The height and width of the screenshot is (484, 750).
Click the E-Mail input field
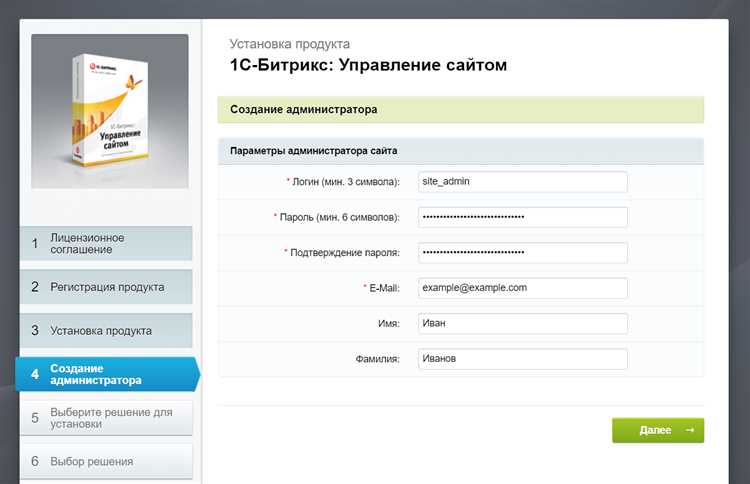522,288
